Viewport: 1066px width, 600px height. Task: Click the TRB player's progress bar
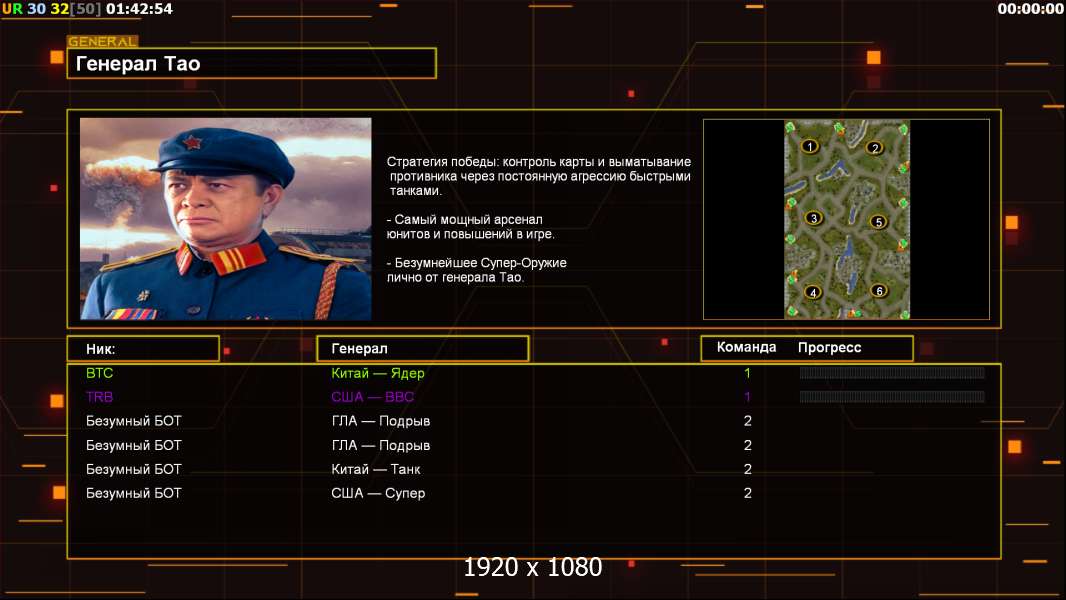click(x=892, y=397)
